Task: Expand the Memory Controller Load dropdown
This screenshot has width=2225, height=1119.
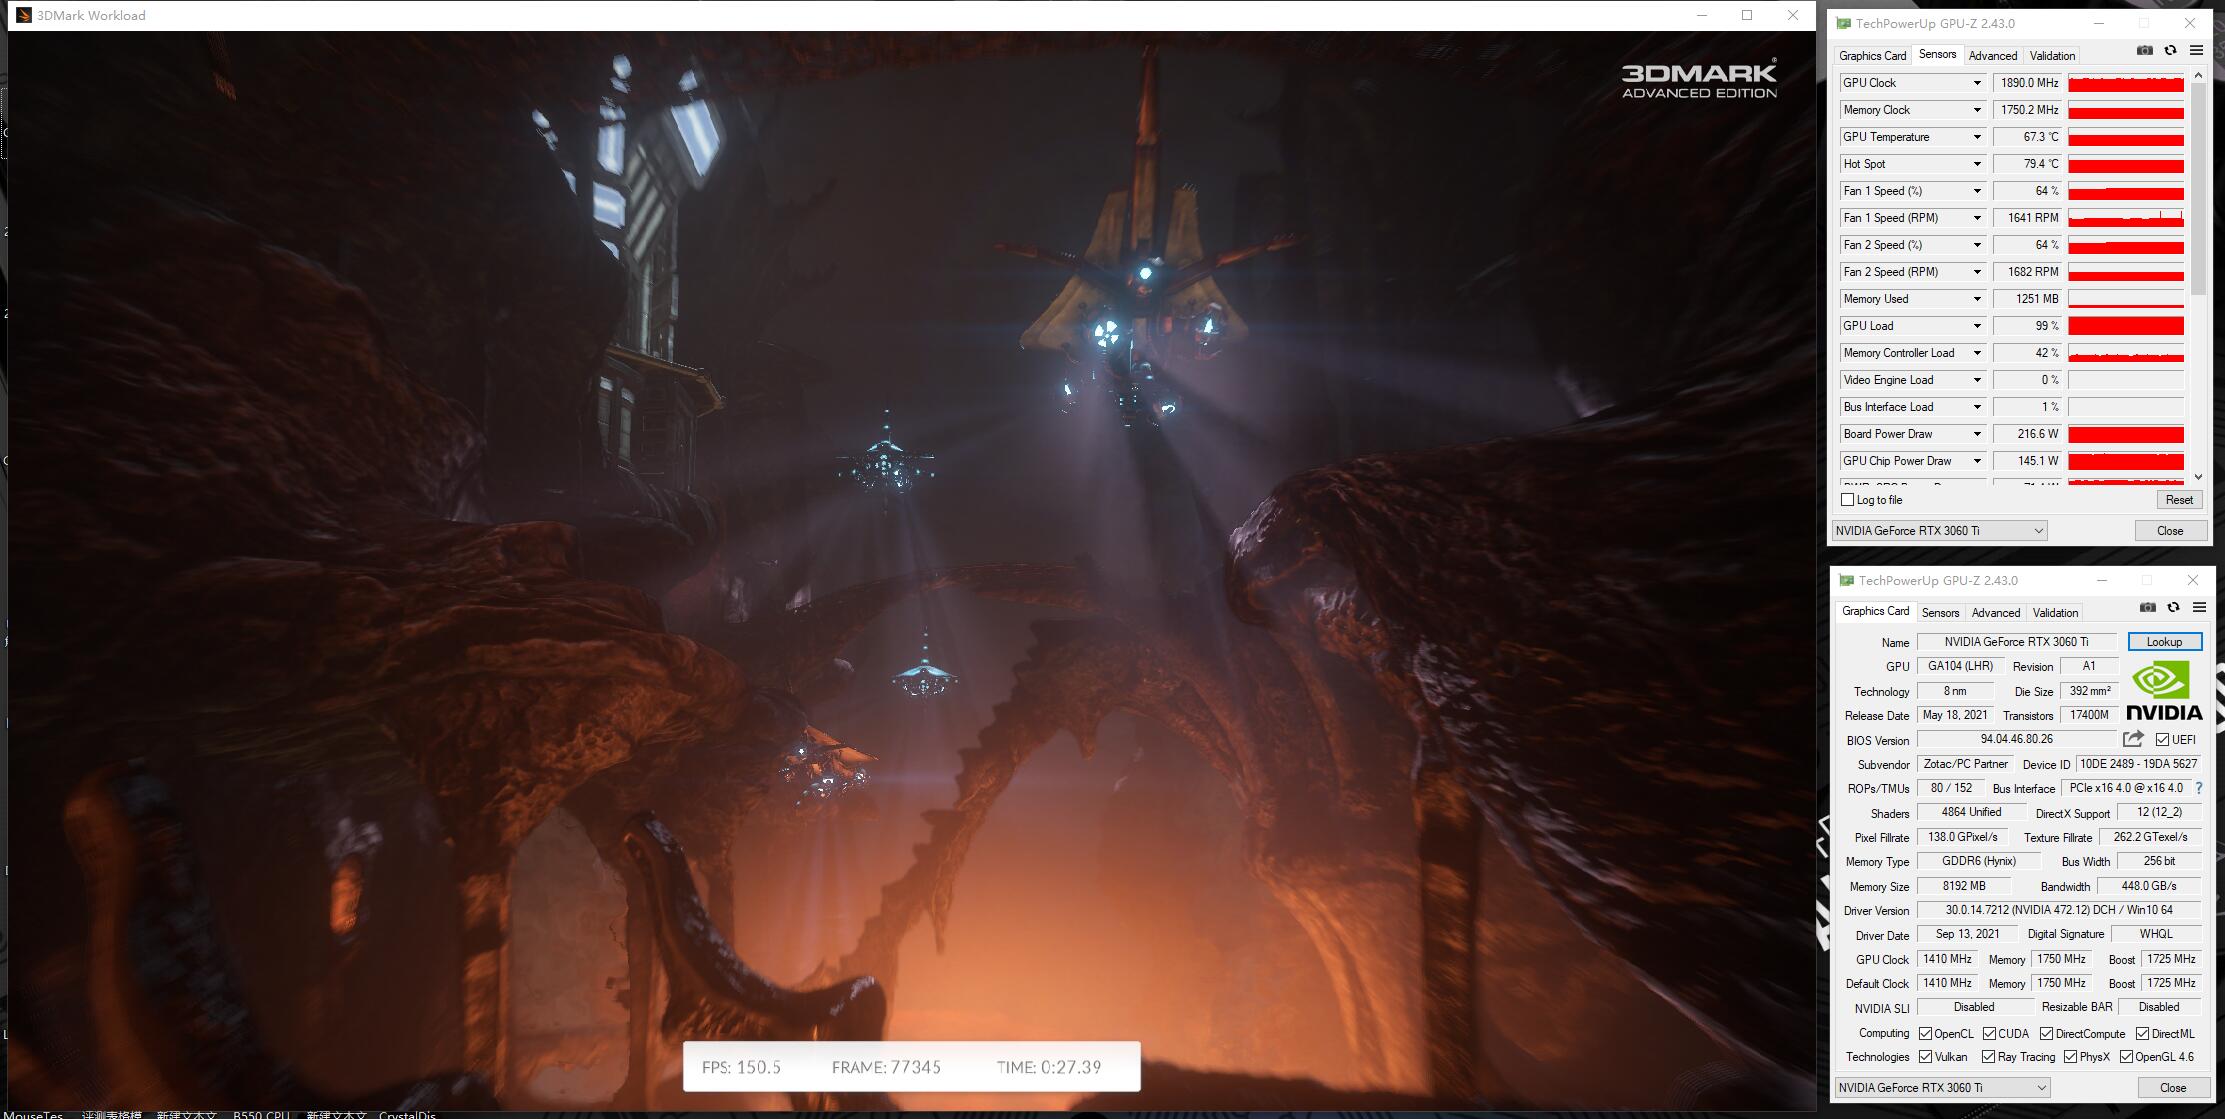Action: (1976, 353)
